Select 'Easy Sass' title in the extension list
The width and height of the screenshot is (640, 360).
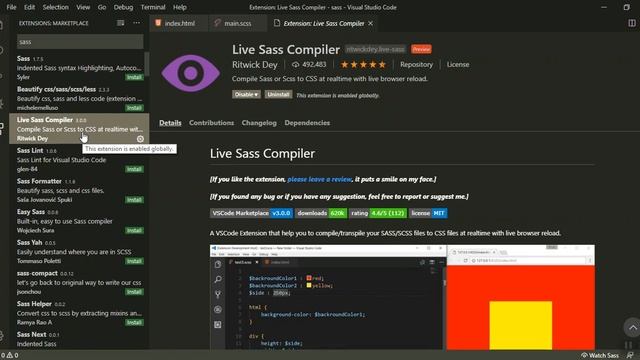(31, 212)
